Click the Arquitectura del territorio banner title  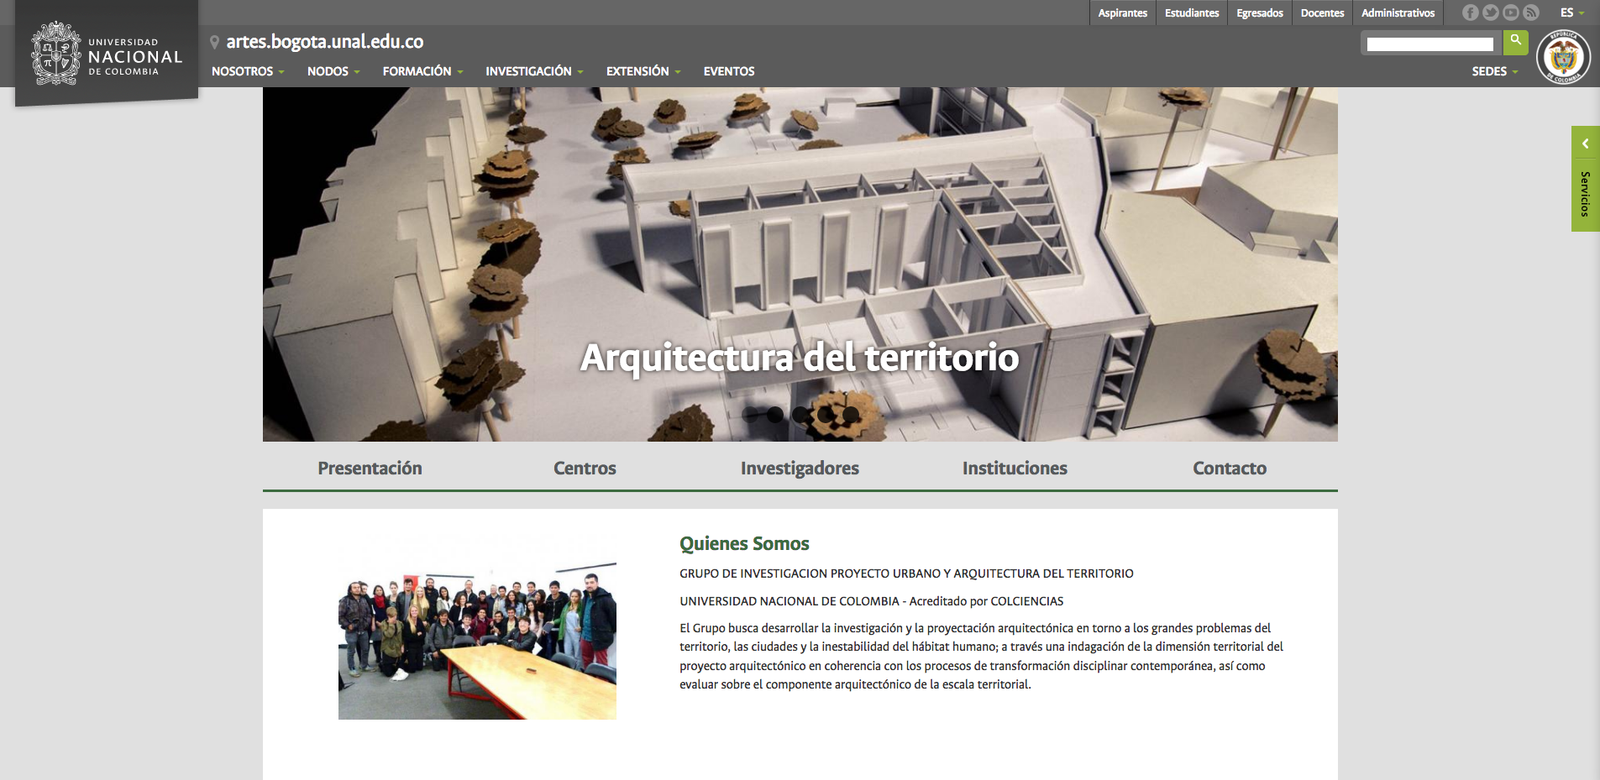(x=800, y=358)
